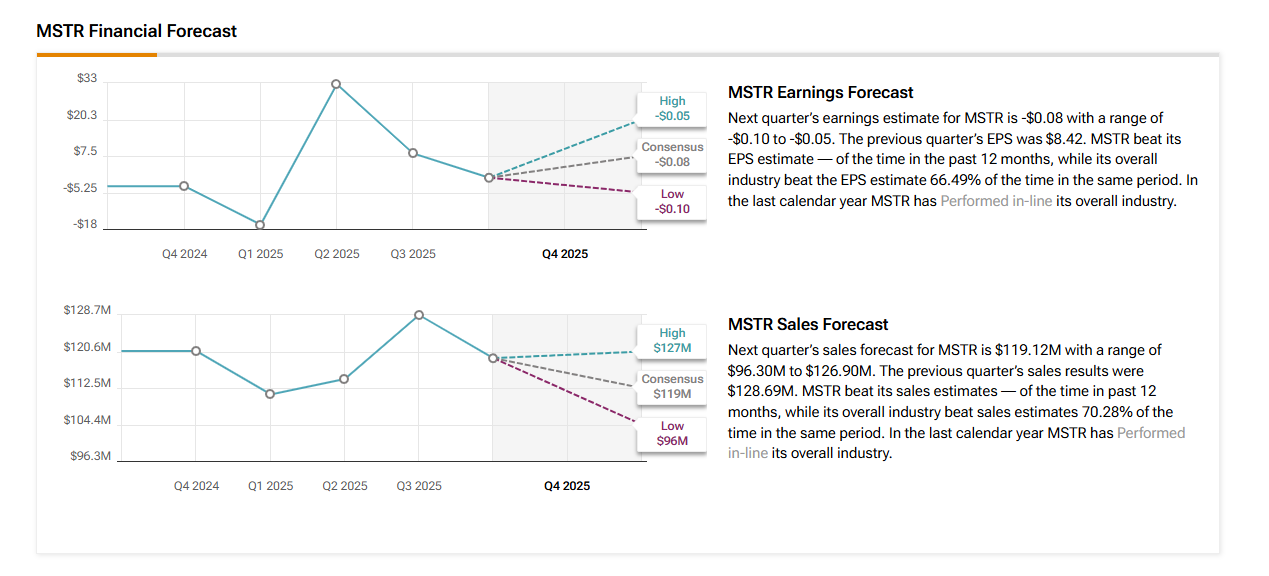Select the sales Consensus $119M forecast label

point(672,387)
